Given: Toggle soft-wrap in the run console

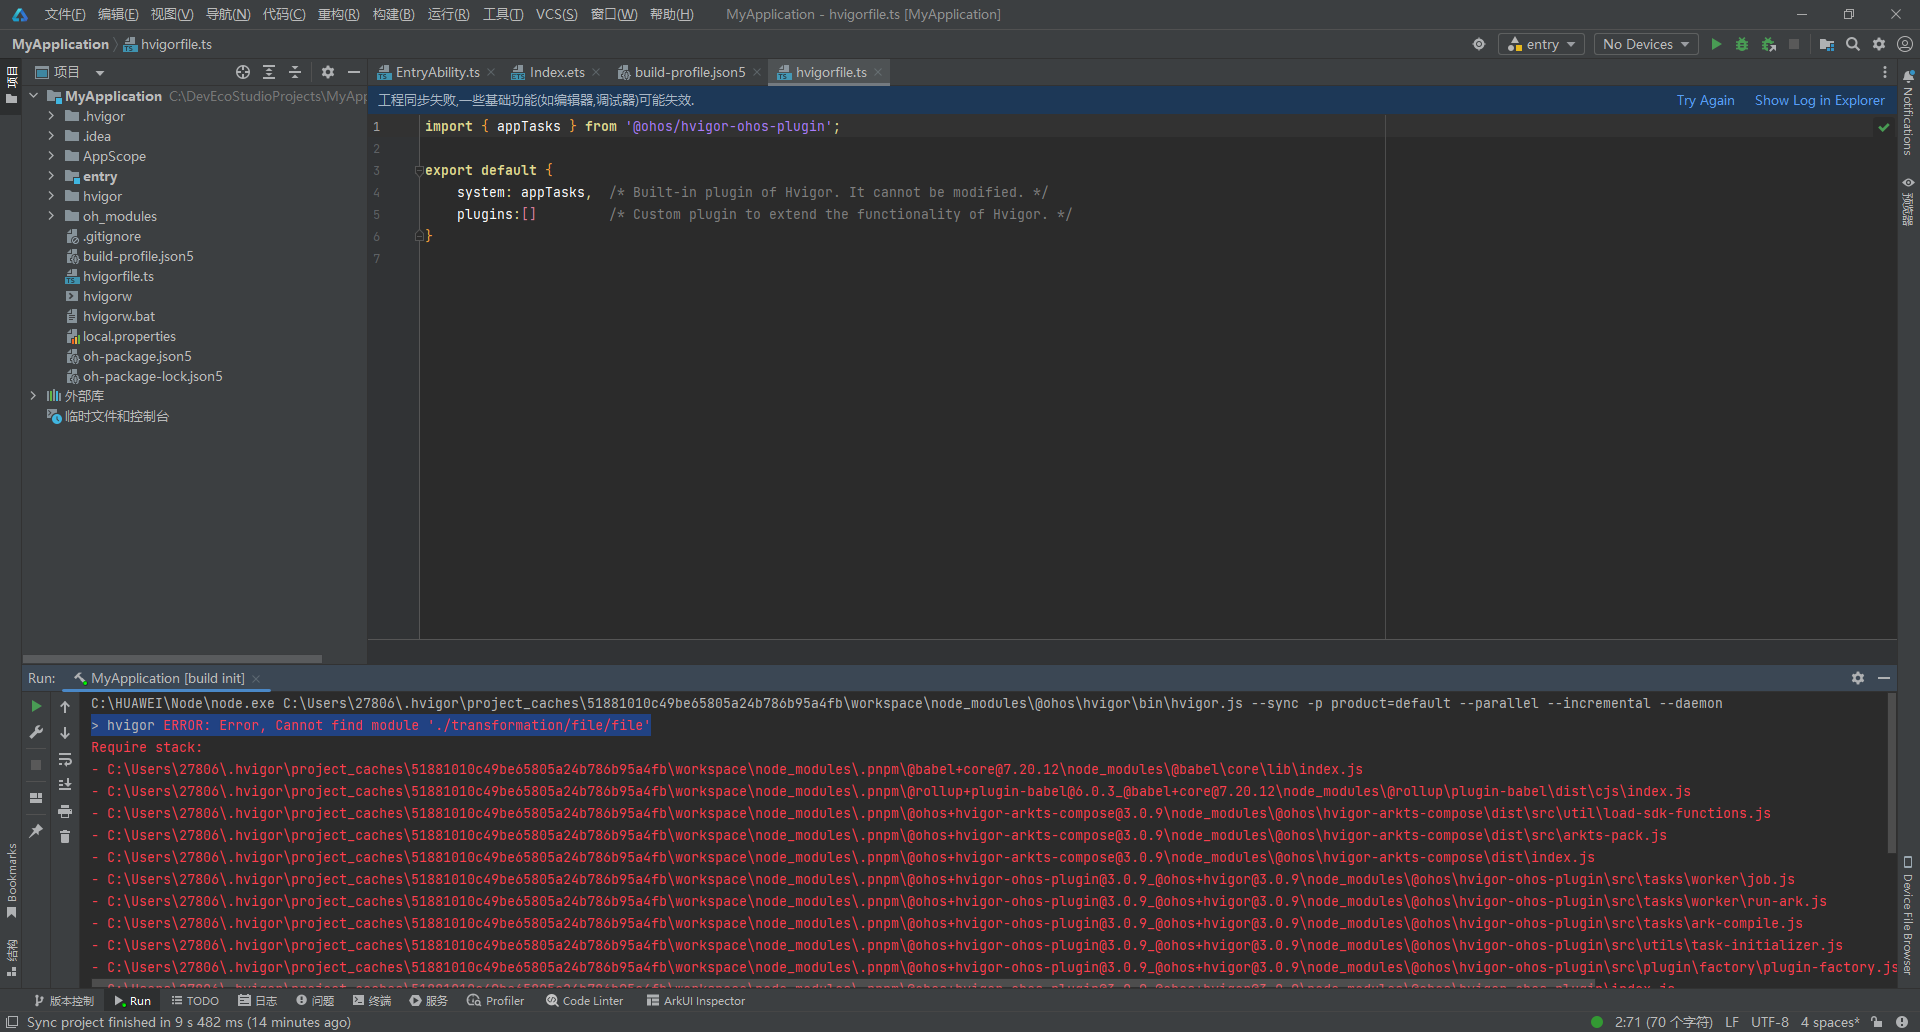Looking at the screenshot, I should click(x=65, y=759).
